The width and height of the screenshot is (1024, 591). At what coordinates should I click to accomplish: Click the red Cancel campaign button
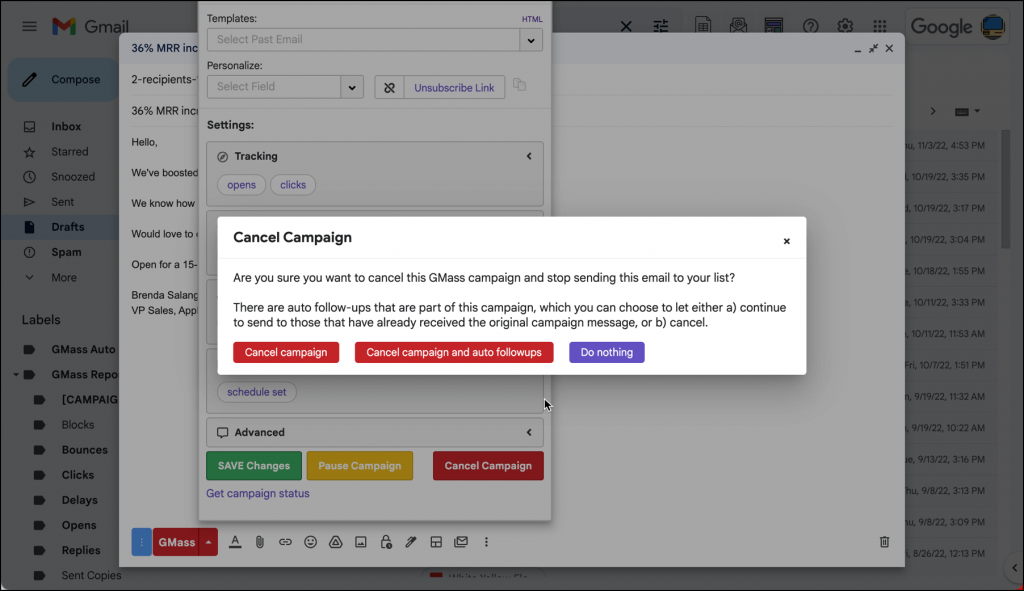(286, 352)
